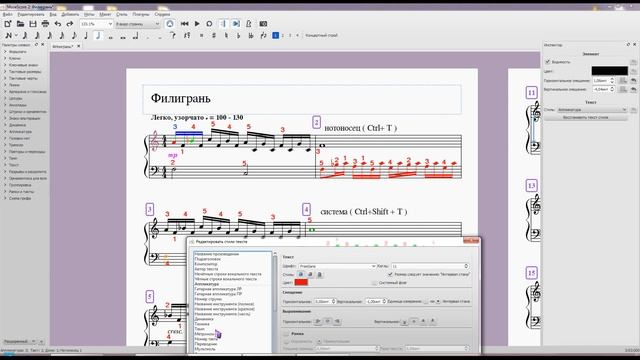Image resolution: width=640 pixels, height=360 pixels.
Task: Expand the Темп palette
Action: (13, 158)
